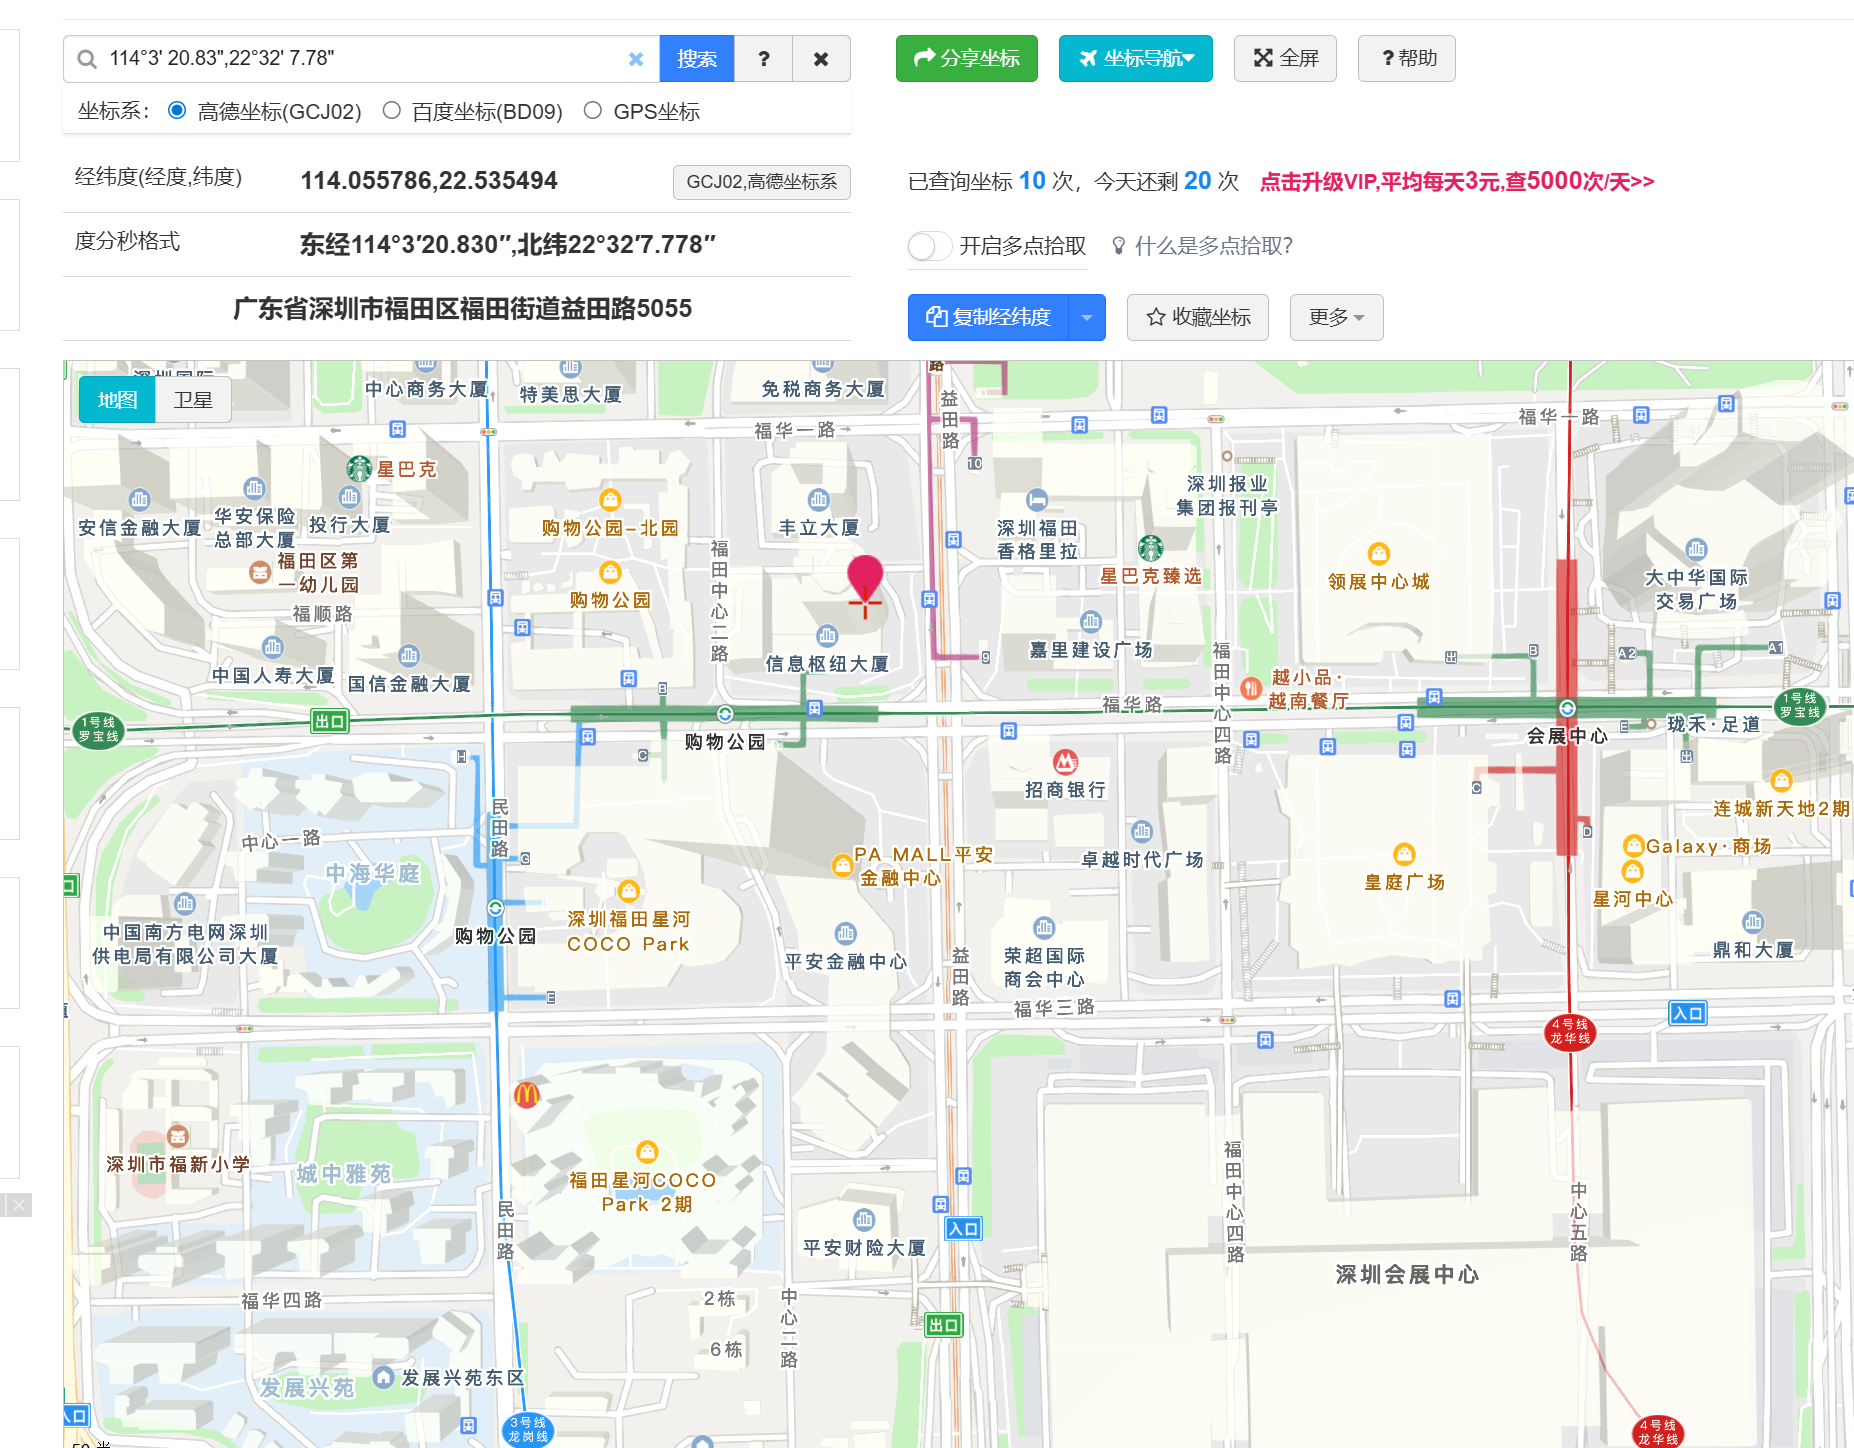Click the address text 广东省深圳市福田区福田街道益田路5055
1854x1448 pixels.
click(x=462, y=309)
